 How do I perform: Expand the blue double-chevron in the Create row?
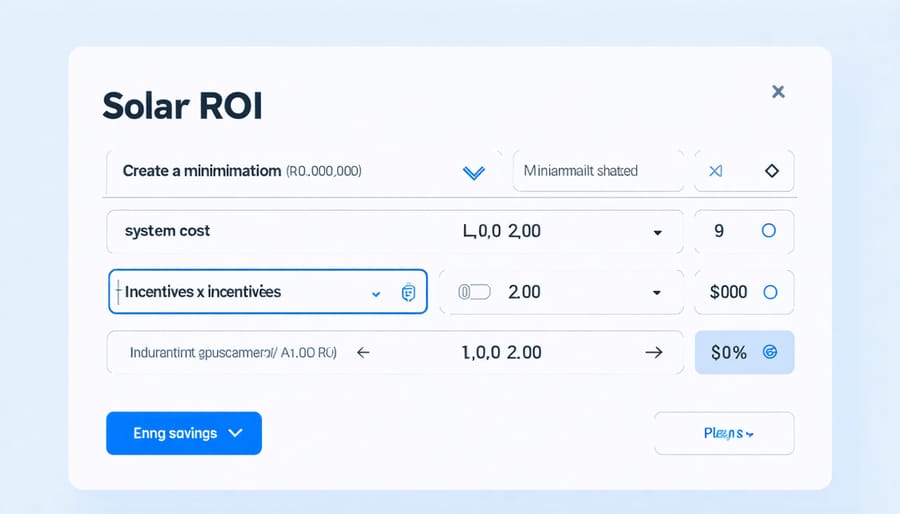(x=473, y=172)
